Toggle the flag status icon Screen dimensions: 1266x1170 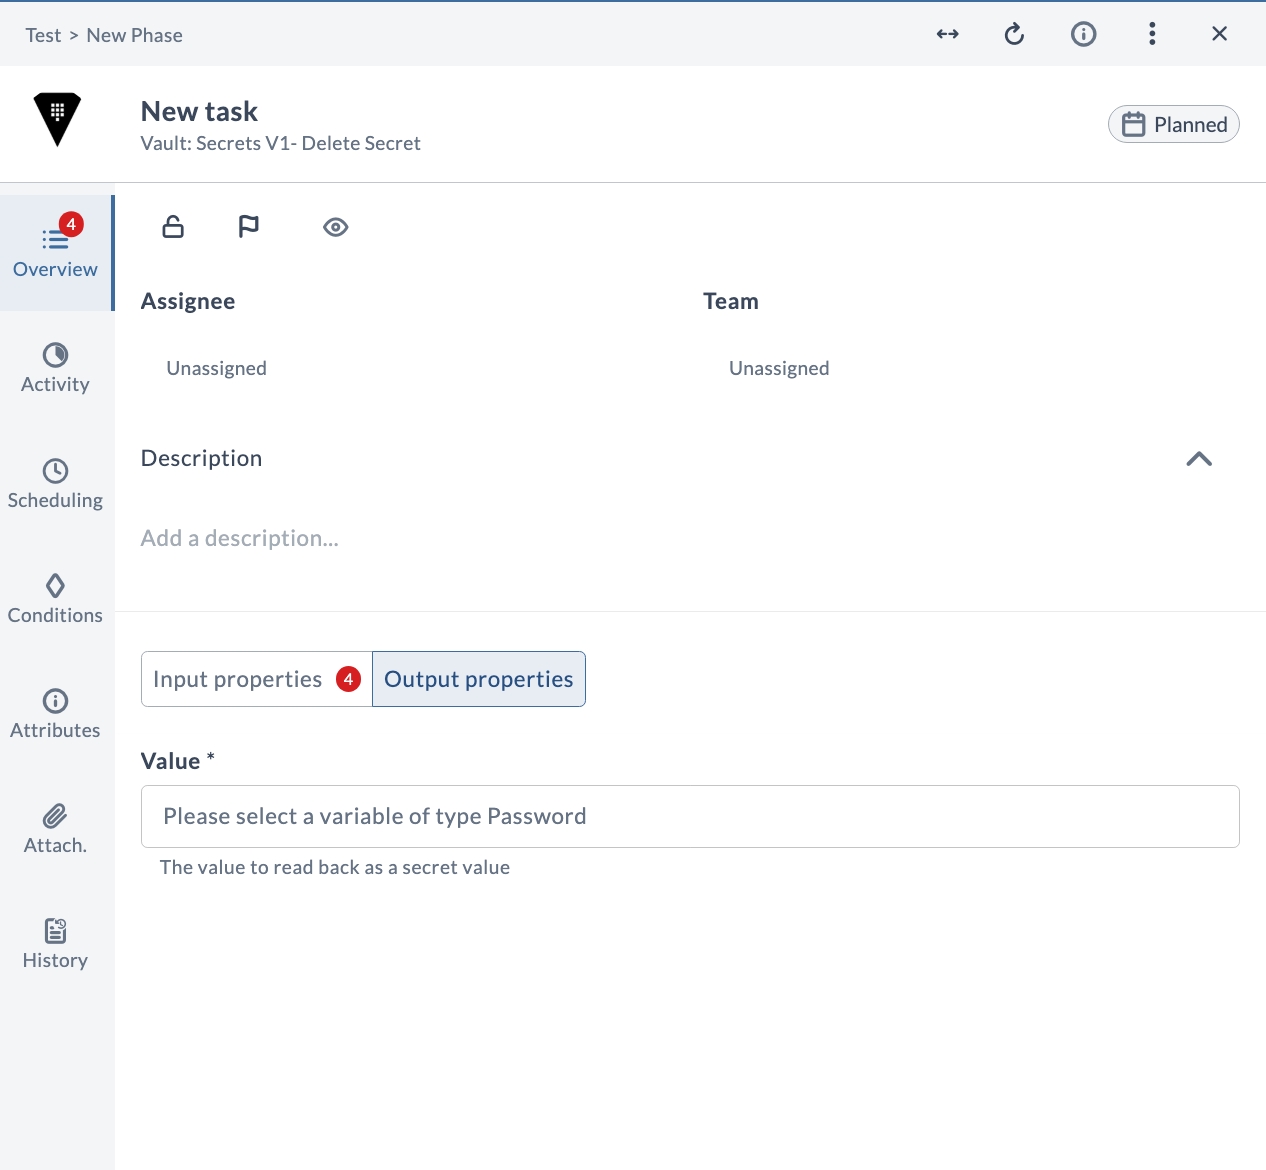[249, 227]
